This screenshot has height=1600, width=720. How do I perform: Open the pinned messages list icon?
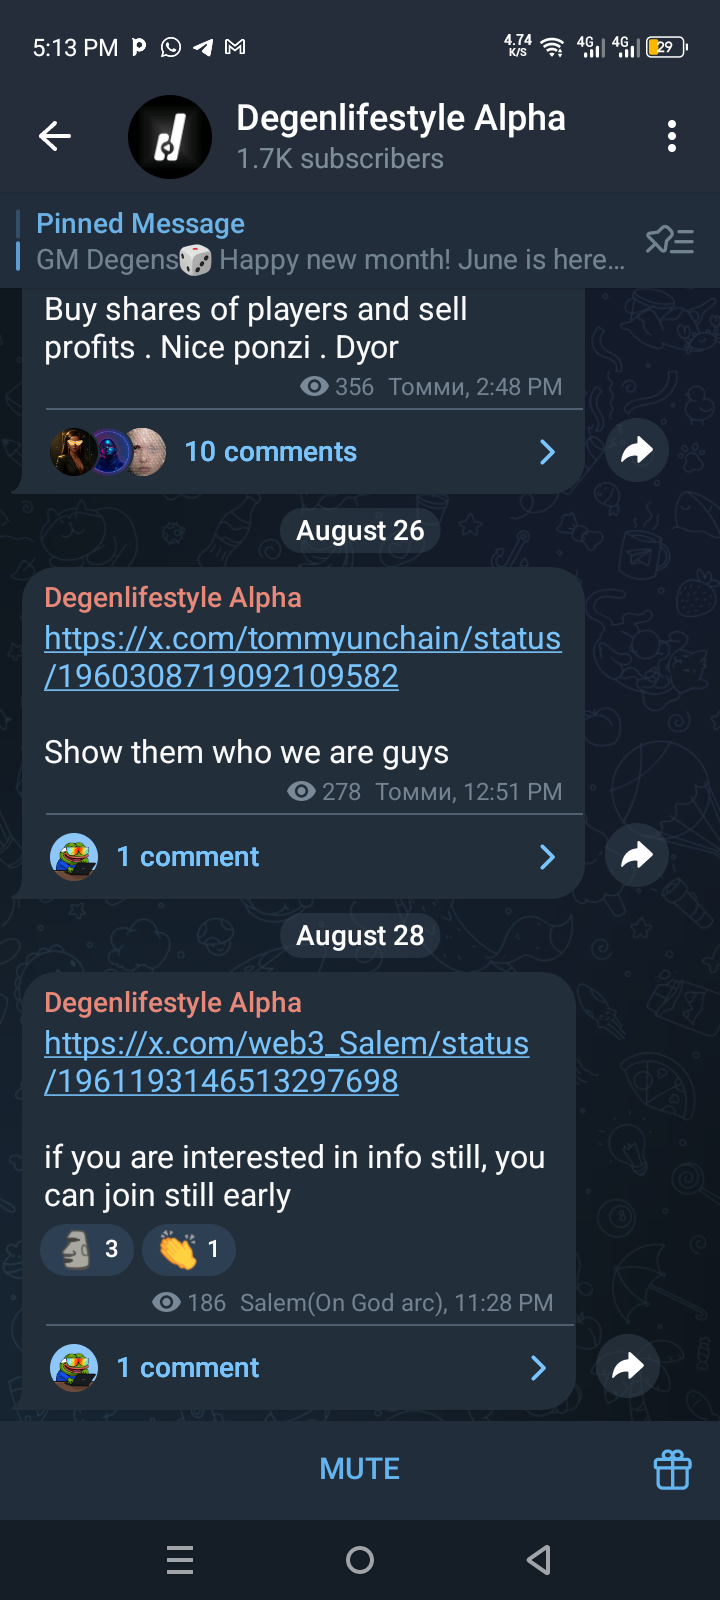[670, 241]
